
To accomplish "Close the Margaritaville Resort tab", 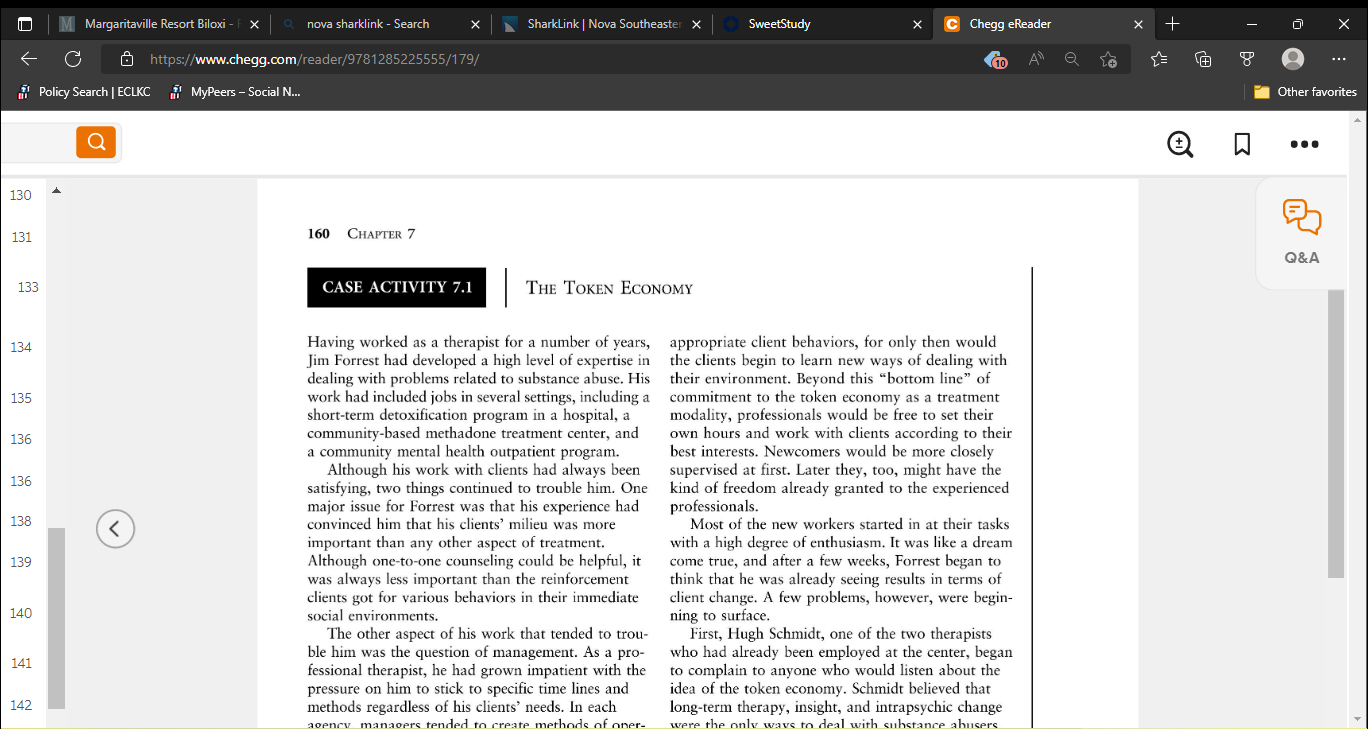I will coord(253,24).
